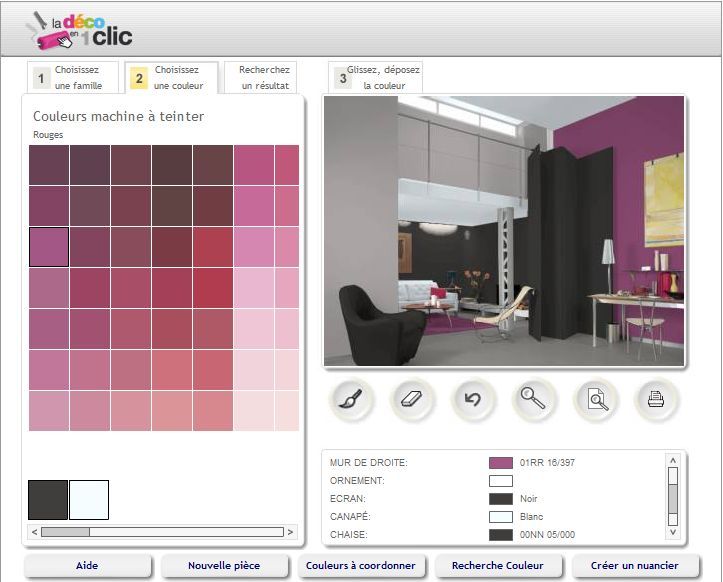Click the 'la déco en 1 clic' logo
Viewport: 723px width, 582px height.
tap(80, 30)
